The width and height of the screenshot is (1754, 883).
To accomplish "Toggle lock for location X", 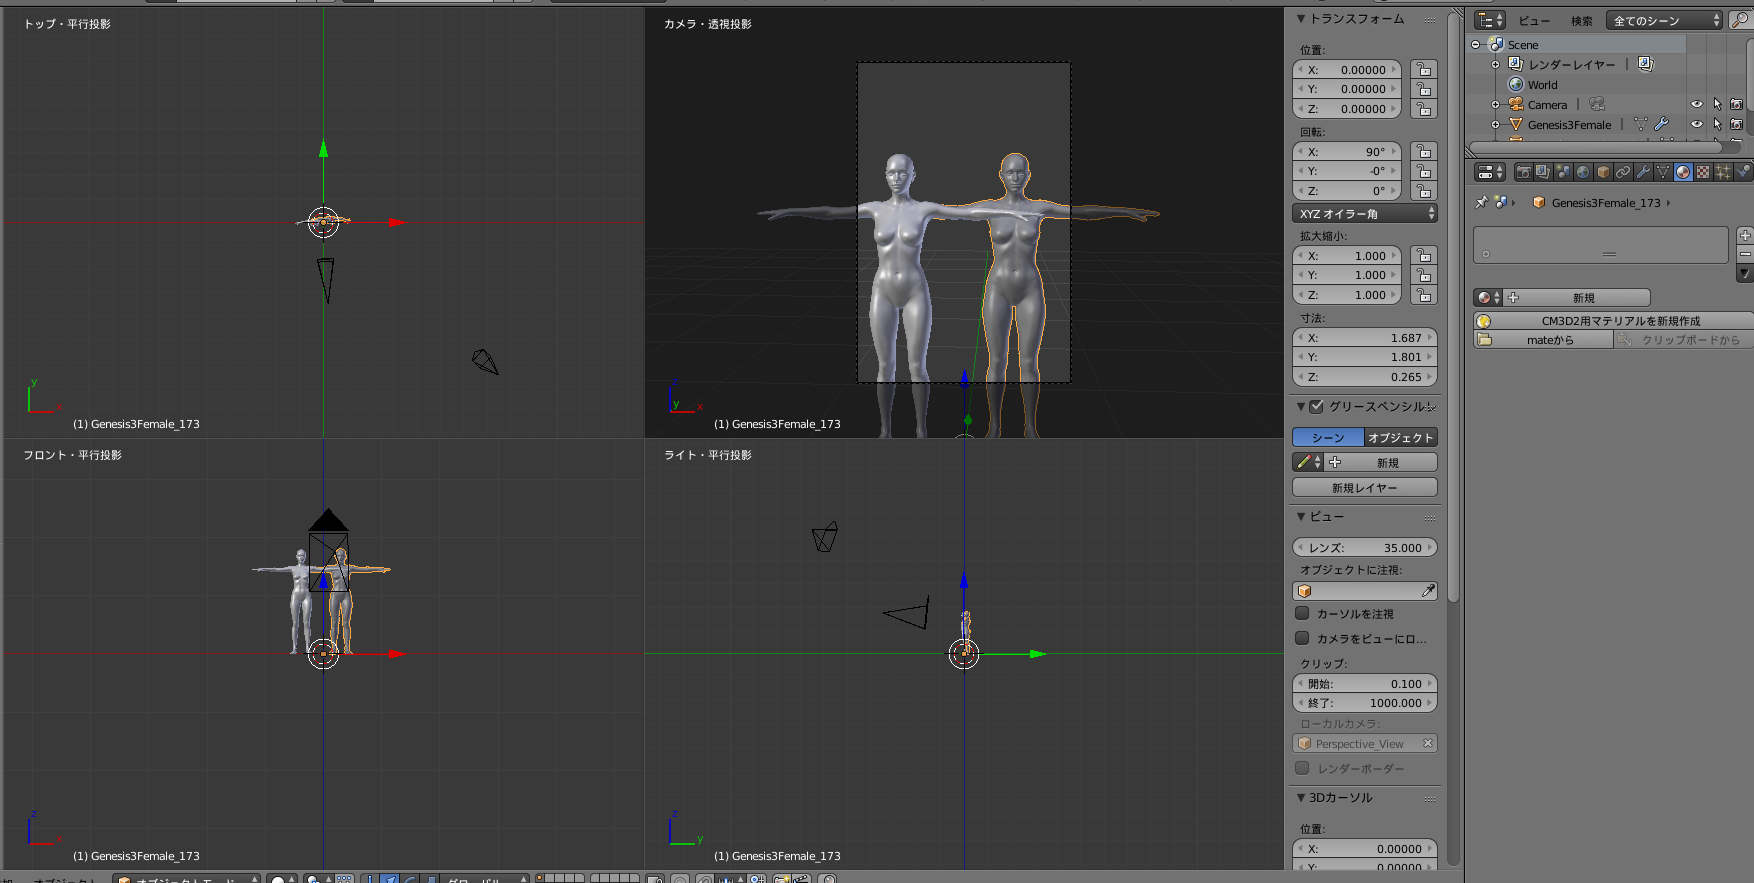I will tap(1424, 69).
